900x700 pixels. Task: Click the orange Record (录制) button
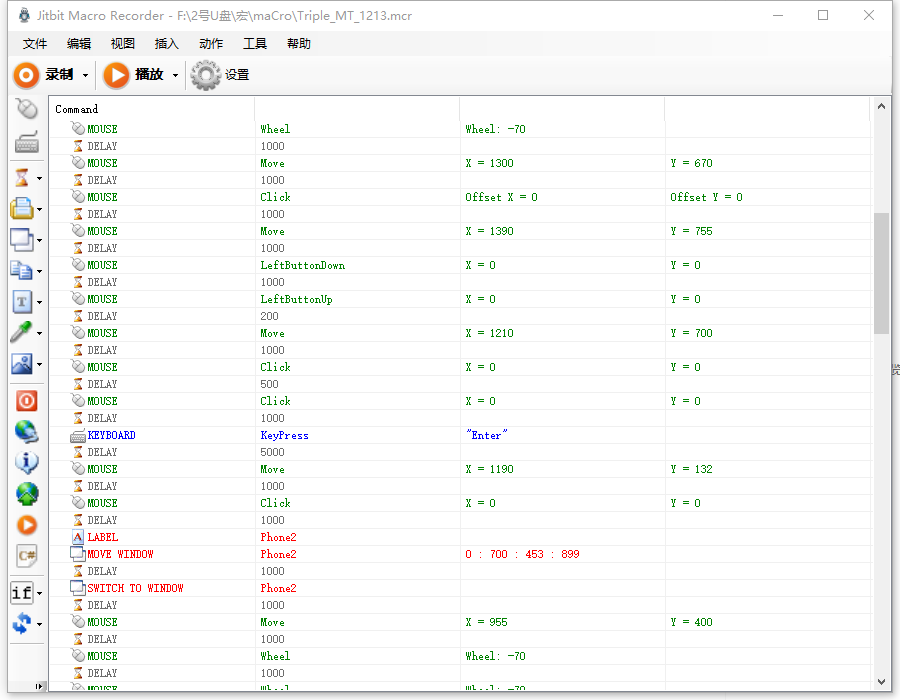click(44, 75)
